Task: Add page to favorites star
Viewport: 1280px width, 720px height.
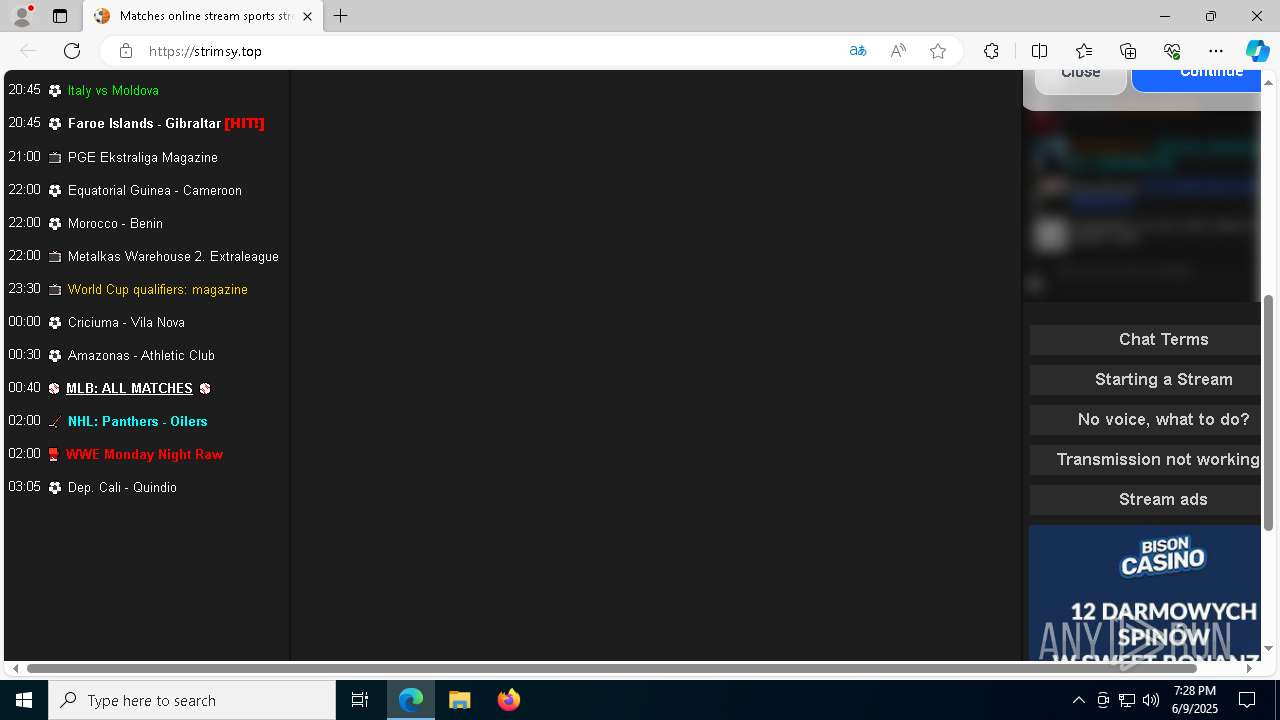Action: 938,51
